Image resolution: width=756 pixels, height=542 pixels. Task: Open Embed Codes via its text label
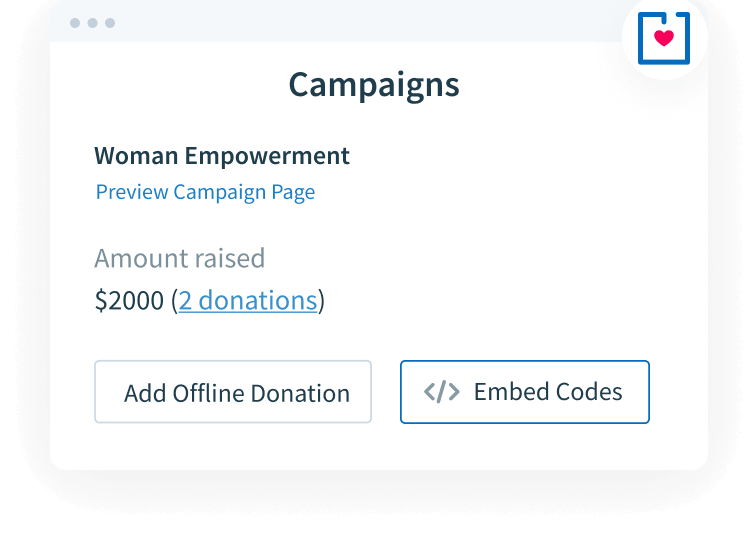point(548,392)
